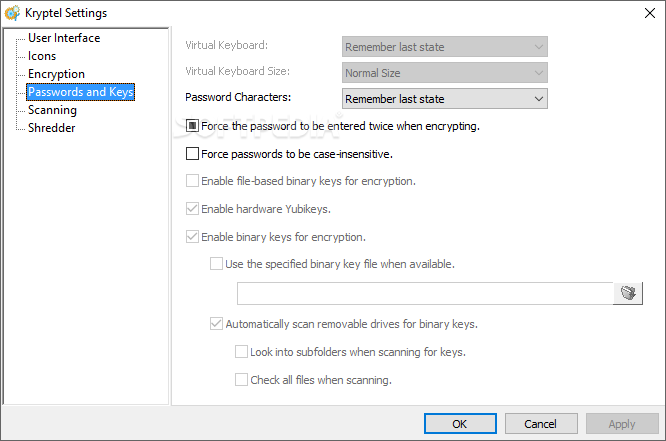The width and height of the screenshot is (666, 441).
Task: Check enable file-based binary keys option
Action: pyautogui.click(x=192, y=181)
